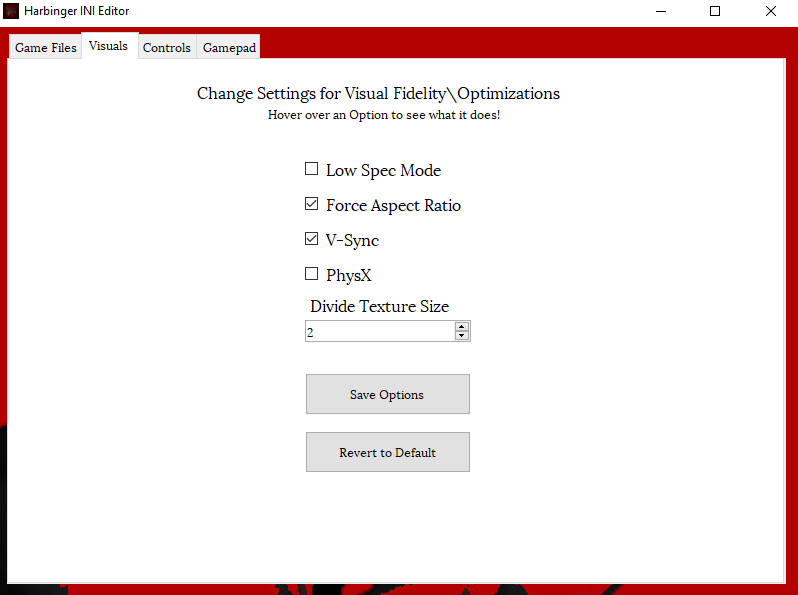Click the Low Spec Mode label
This screenshot has width=798, height=595.
tap(383, 171)
